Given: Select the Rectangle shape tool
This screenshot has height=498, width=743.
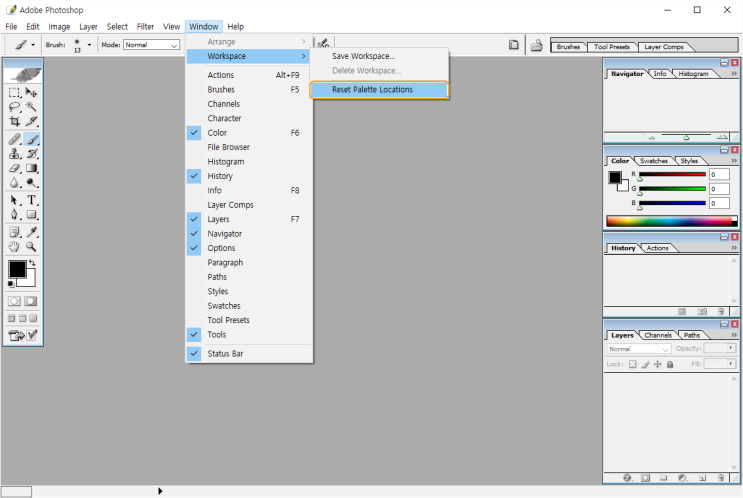Looking at the screenshot, I should tap(31, 215).
